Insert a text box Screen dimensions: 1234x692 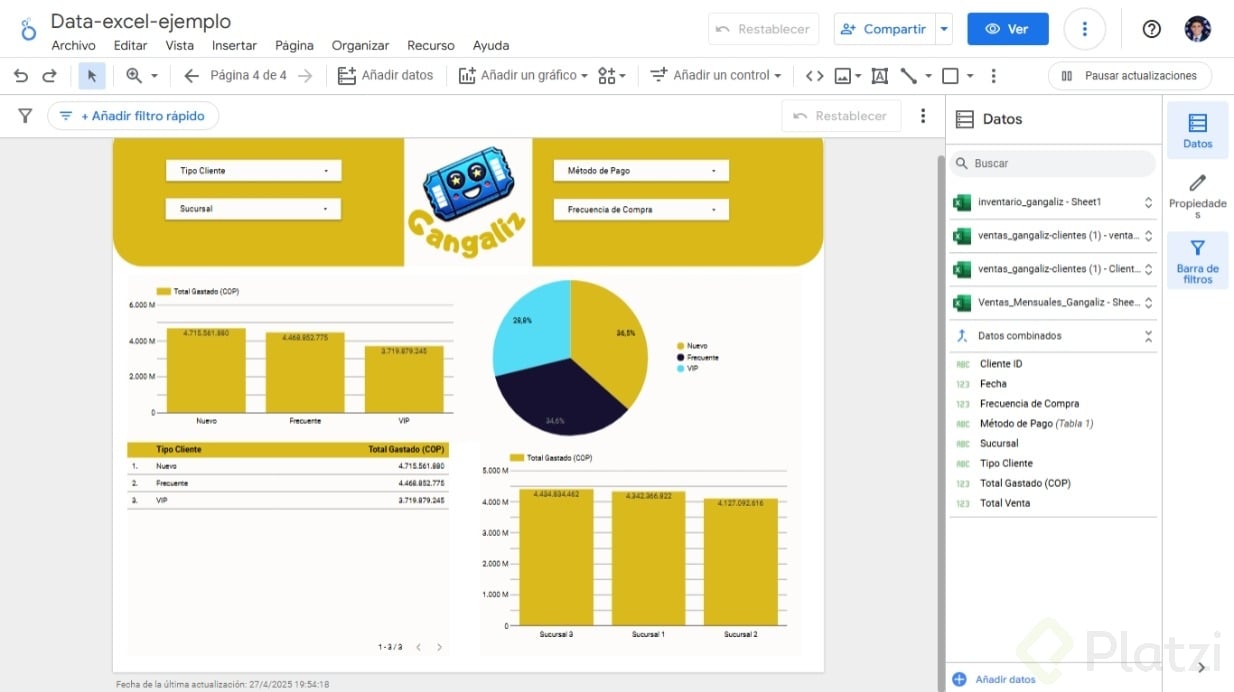880,76
